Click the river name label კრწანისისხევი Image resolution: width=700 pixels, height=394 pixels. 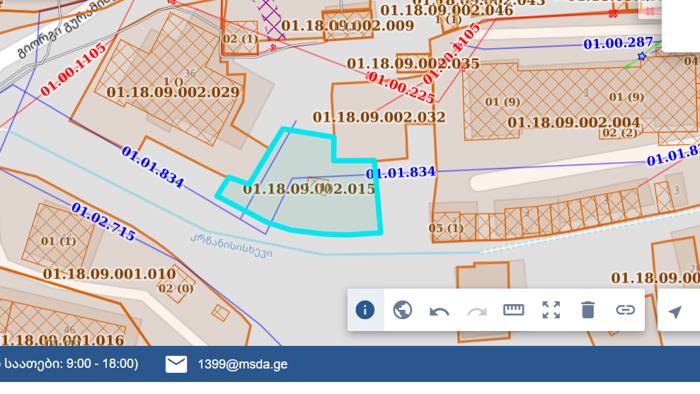pos(231,246)
